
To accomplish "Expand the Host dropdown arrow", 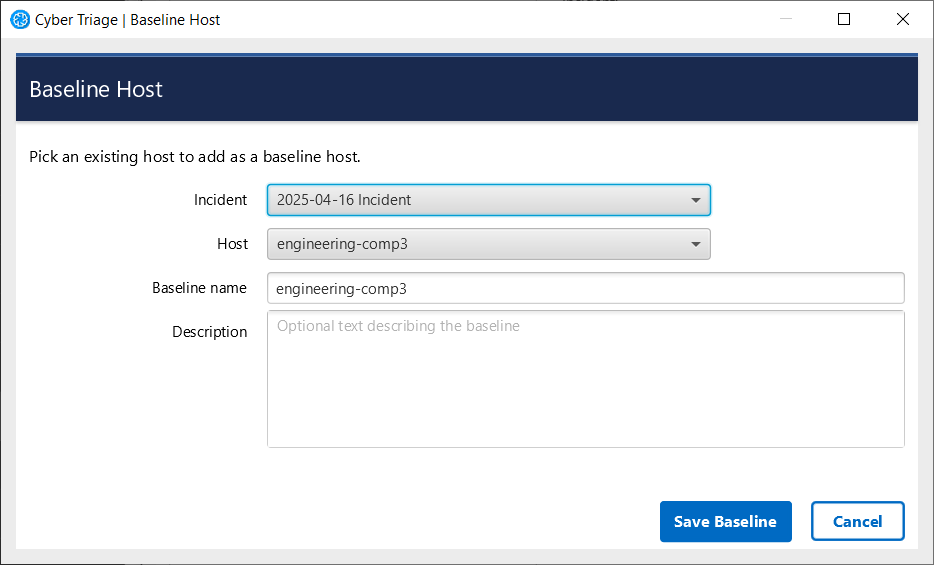I will point(696,244).
